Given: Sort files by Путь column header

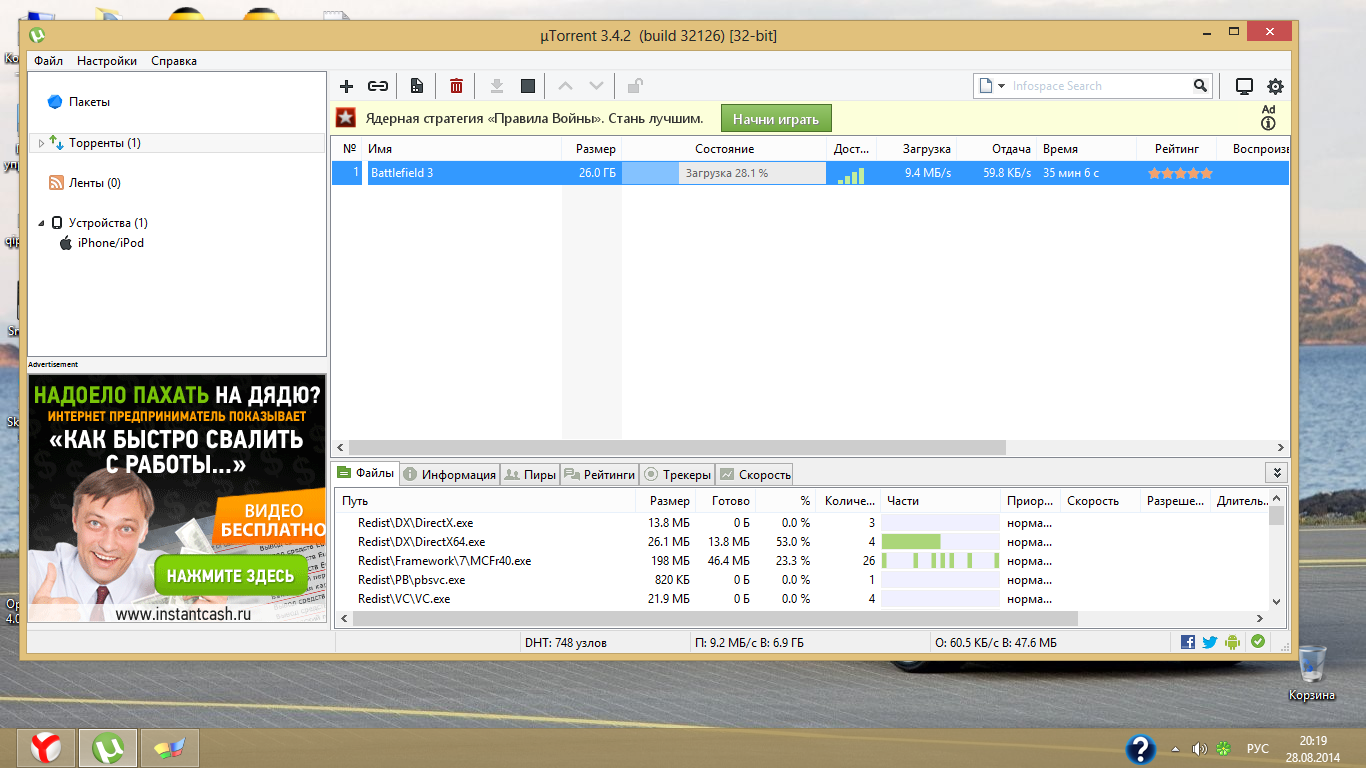Looking at the screenshot, I should pos(486,501).
